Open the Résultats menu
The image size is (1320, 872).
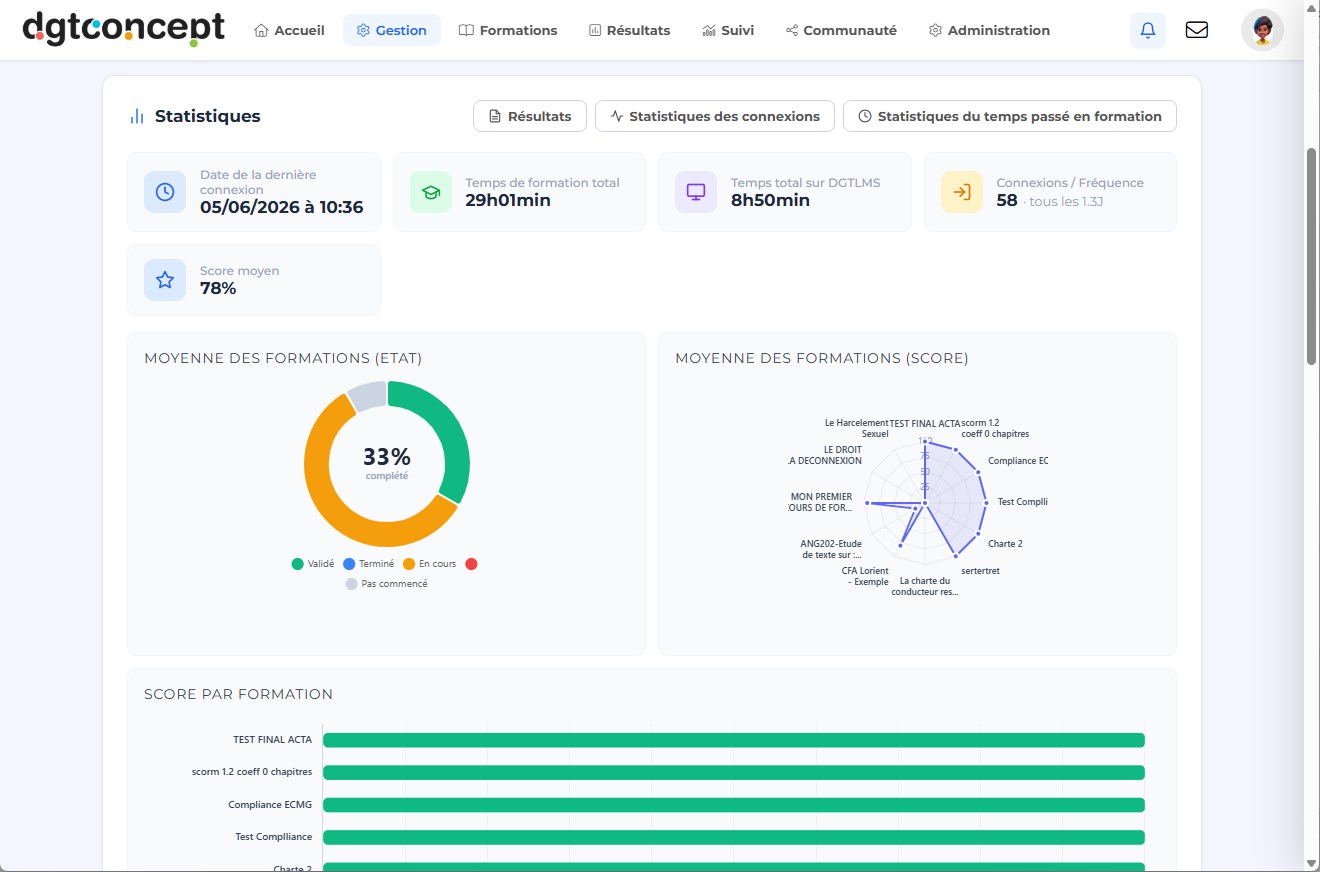pos(630,30)
